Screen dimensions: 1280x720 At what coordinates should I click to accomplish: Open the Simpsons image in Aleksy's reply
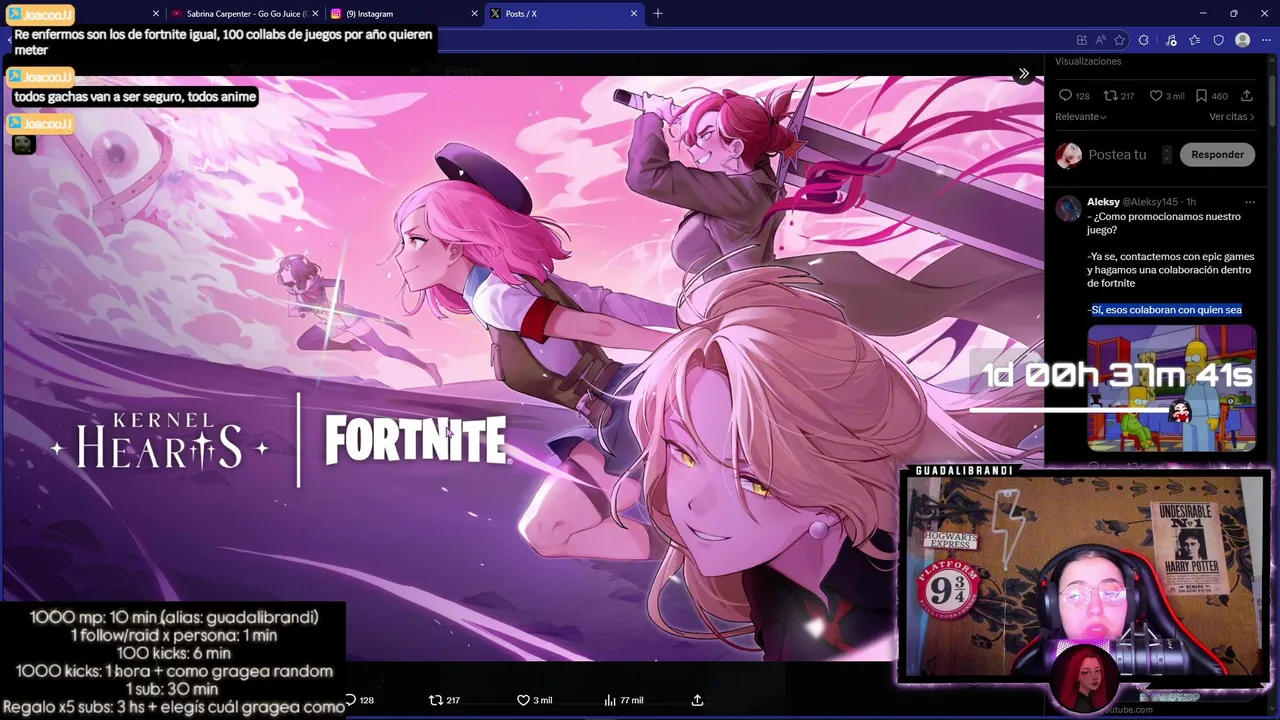pos(1171,388)
